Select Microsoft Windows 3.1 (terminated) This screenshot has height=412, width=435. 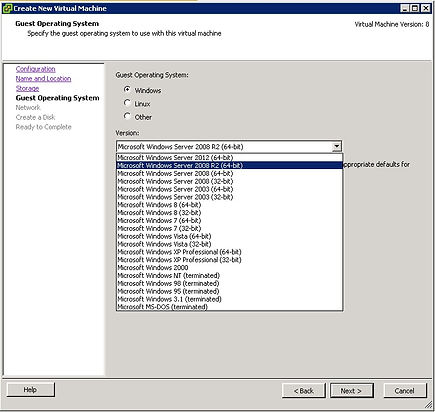[x=229, y=299]
